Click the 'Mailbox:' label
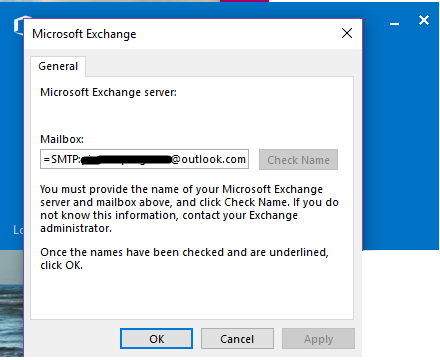 coord(62,139)
